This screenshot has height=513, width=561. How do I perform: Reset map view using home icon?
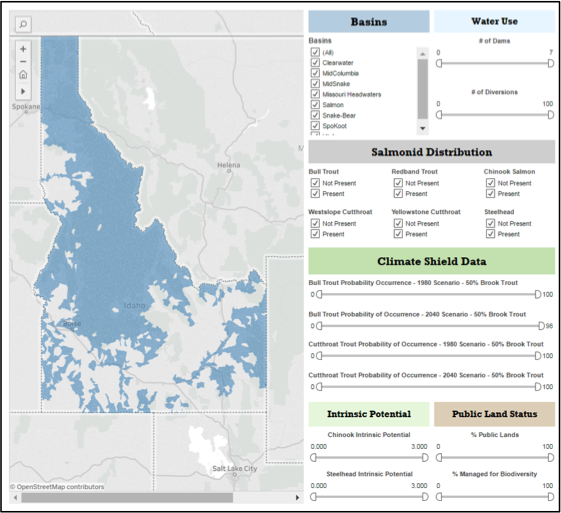coord(23,74)
